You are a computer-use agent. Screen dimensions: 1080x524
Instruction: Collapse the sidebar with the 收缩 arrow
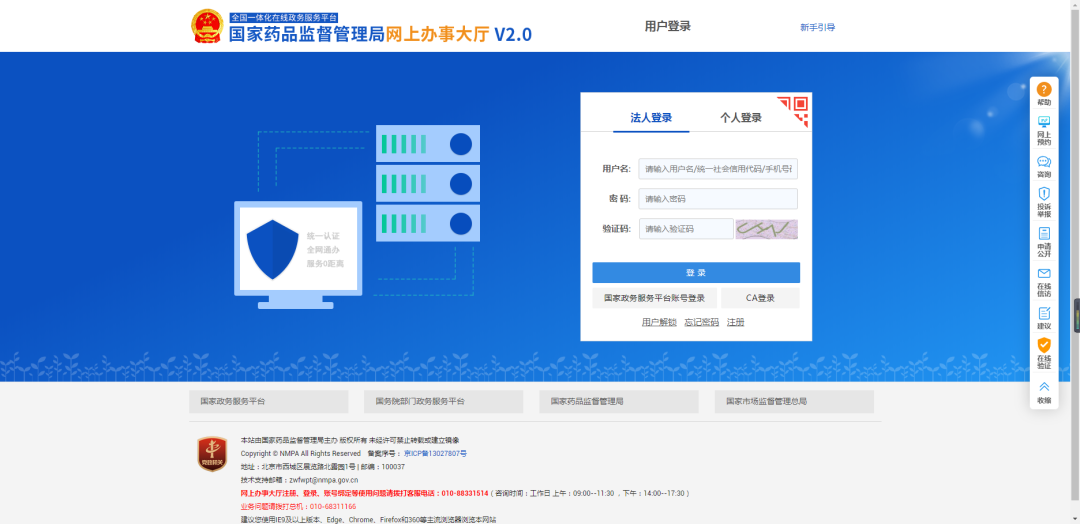coord(1044,387)
